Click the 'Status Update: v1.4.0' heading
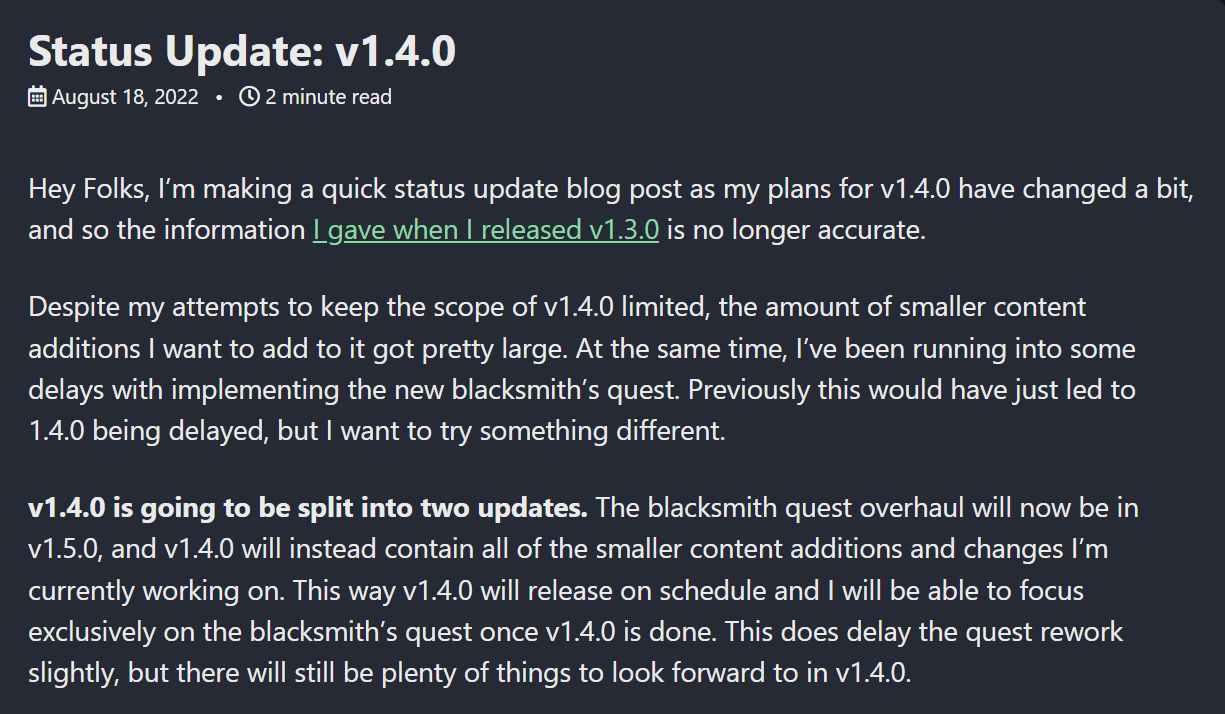 pyautogui.click(x=242, y=50)
